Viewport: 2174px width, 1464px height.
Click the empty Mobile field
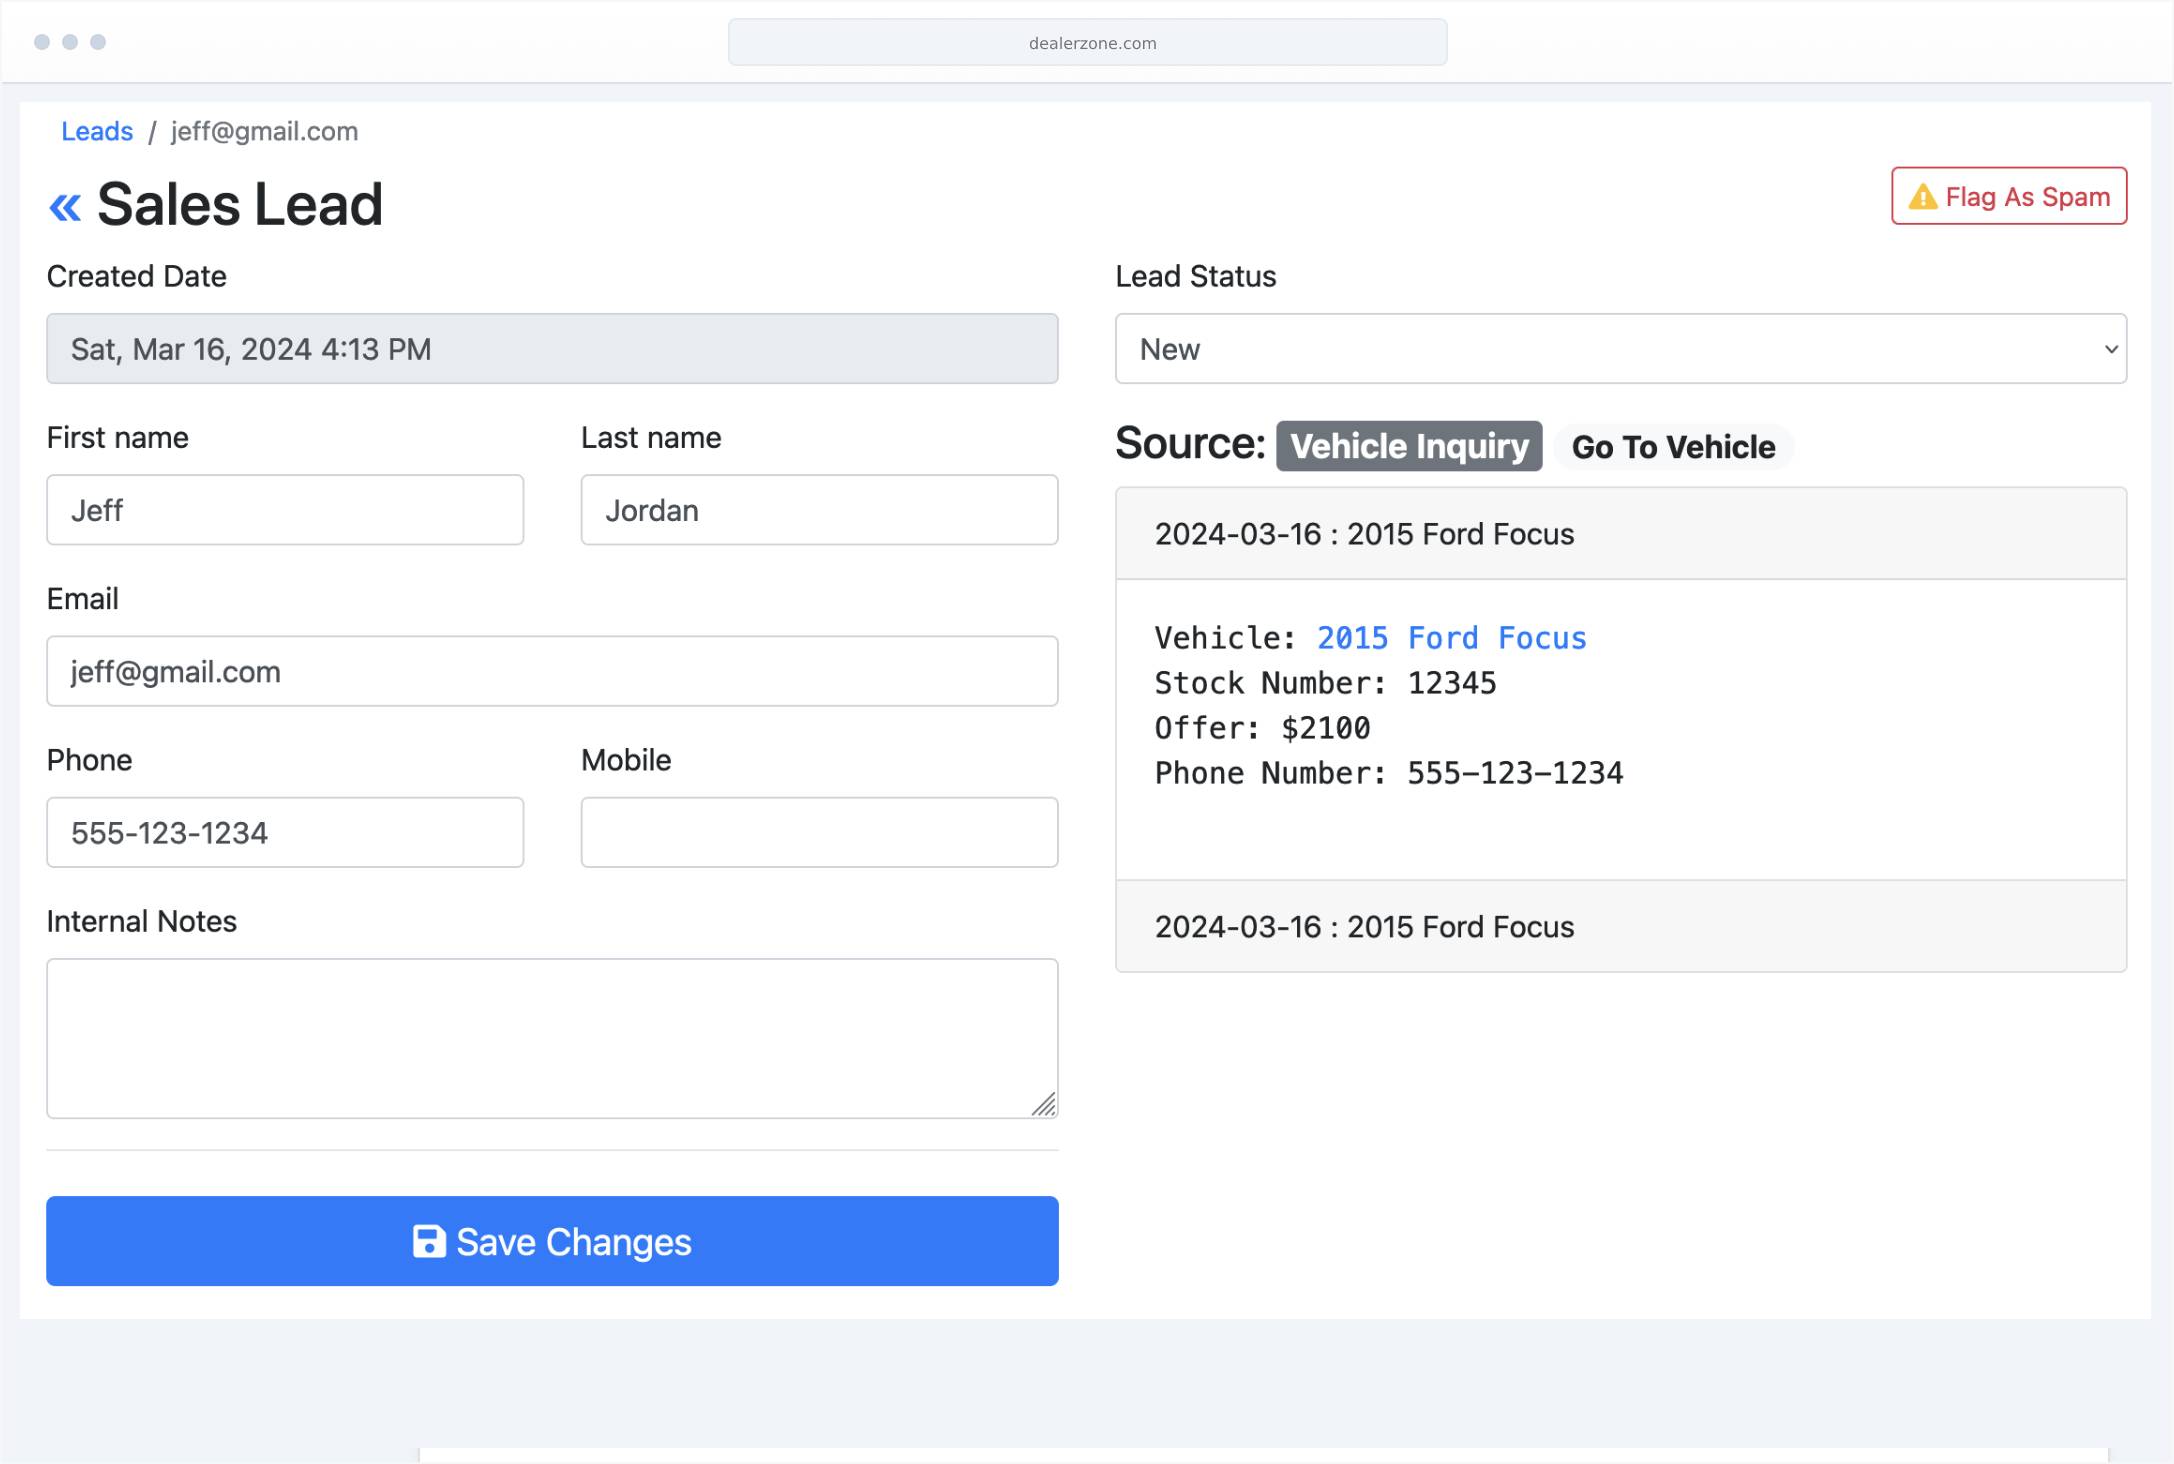click(x=819, y=832)
